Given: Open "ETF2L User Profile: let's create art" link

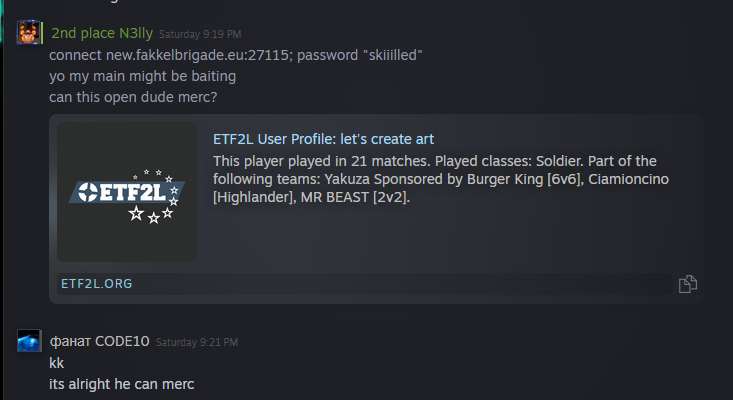Looking at the screenshot, I should pyautogui.click(x=323, y=139).
